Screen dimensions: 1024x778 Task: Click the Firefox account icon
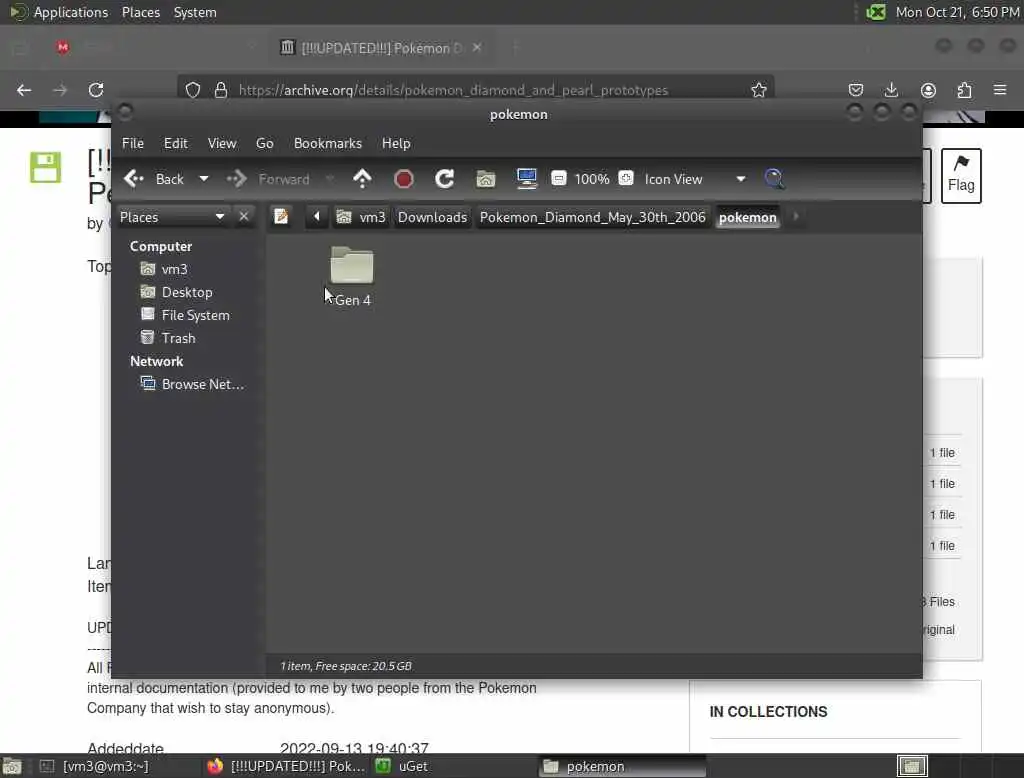(x=928, y=89)
